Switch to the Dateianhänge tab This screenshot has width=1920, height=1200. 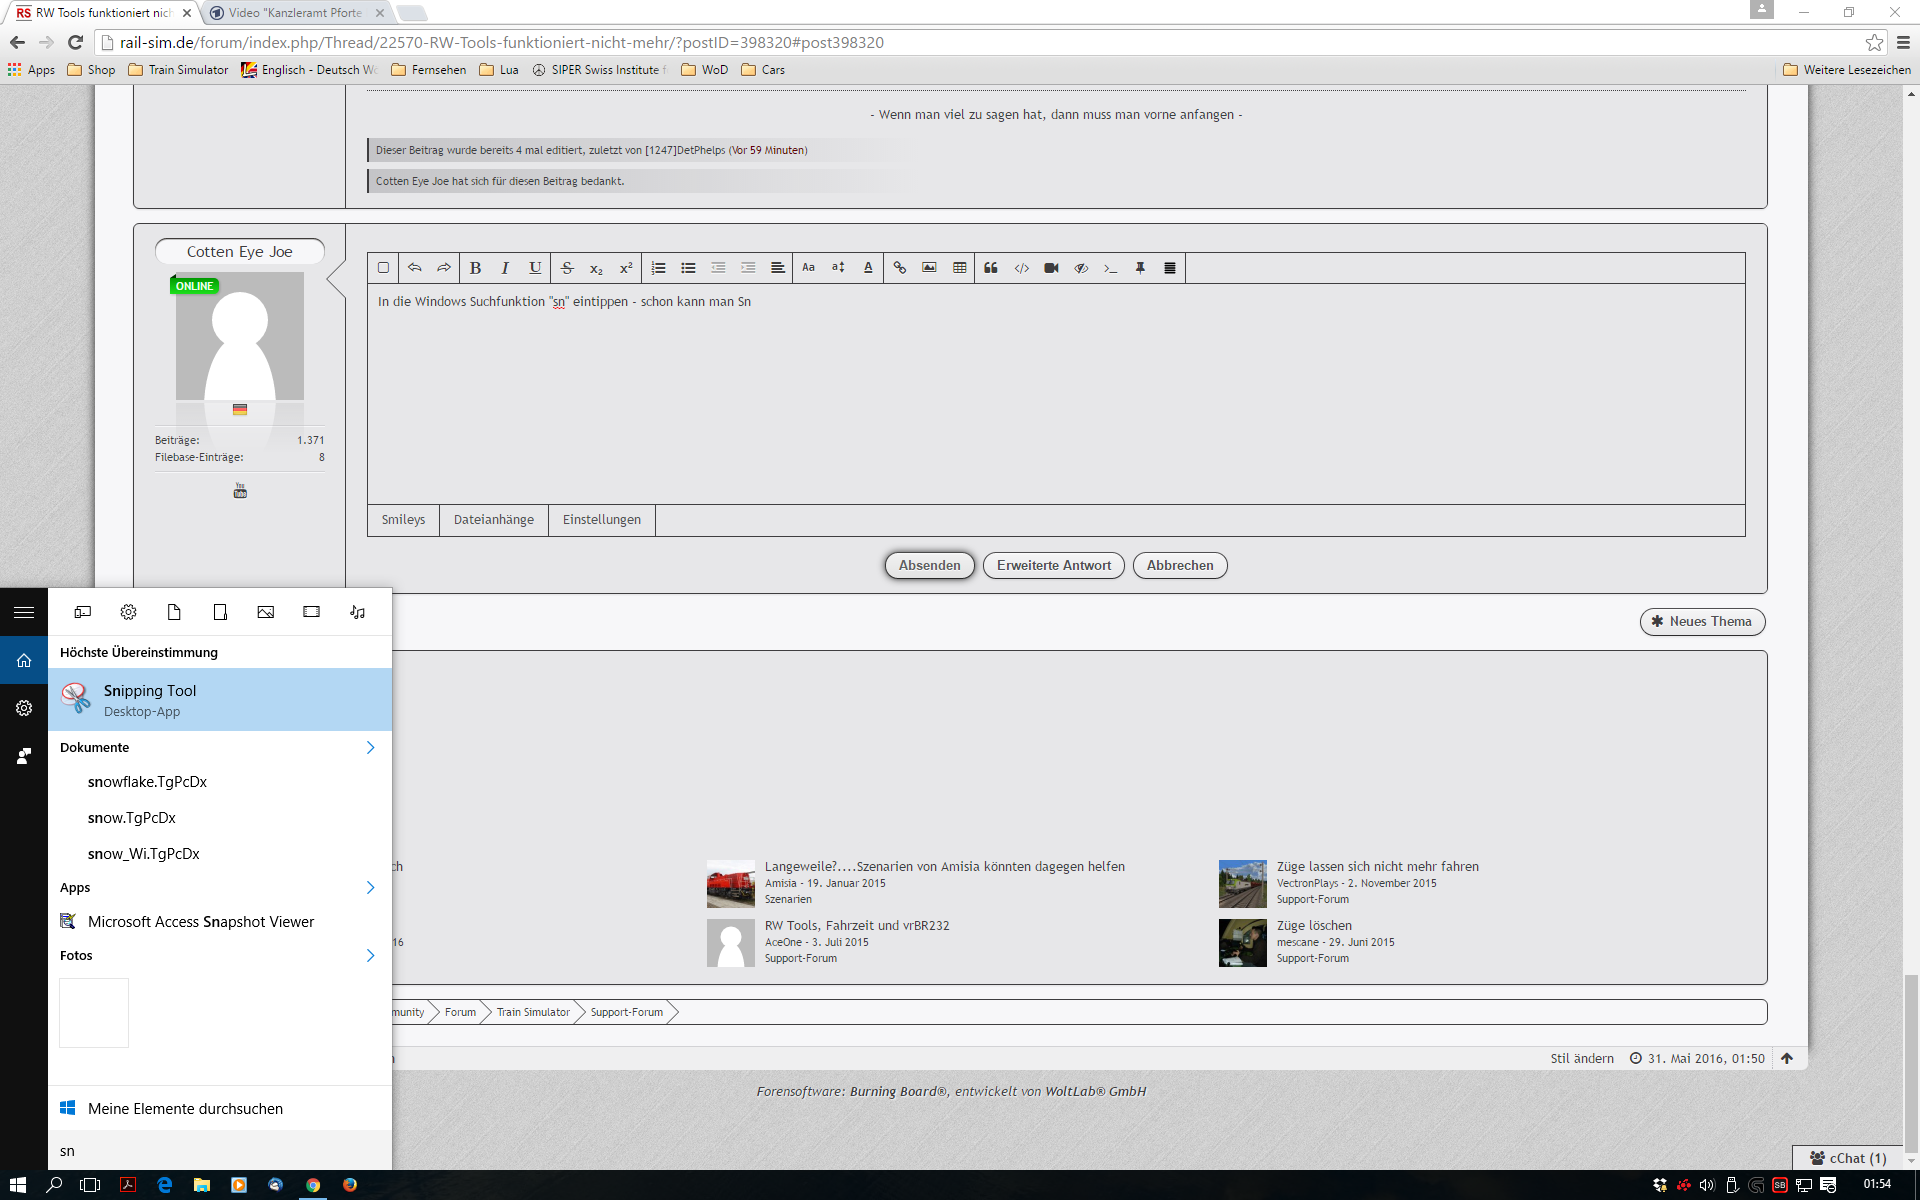tap(494, 520)
